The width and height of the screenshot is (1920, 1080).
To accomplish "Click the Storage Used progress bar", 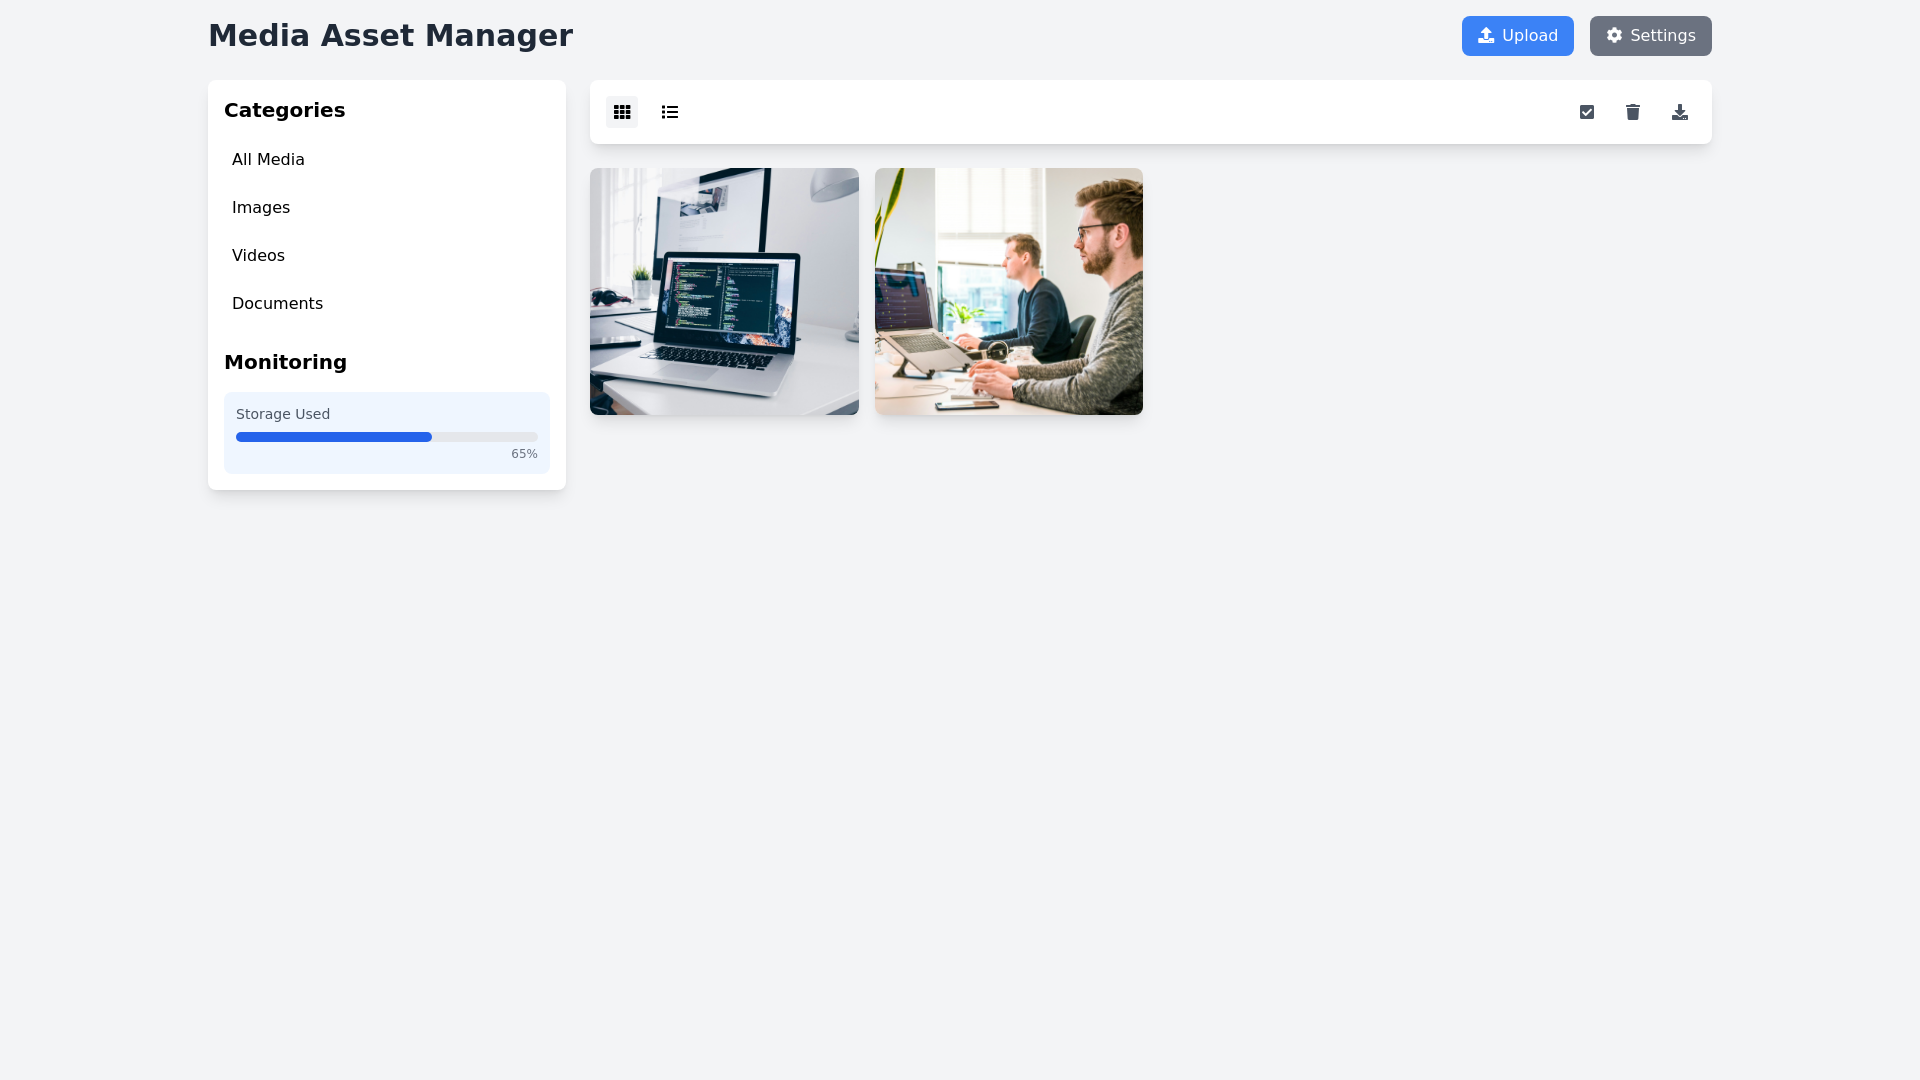I will click(x=386, y=437).
